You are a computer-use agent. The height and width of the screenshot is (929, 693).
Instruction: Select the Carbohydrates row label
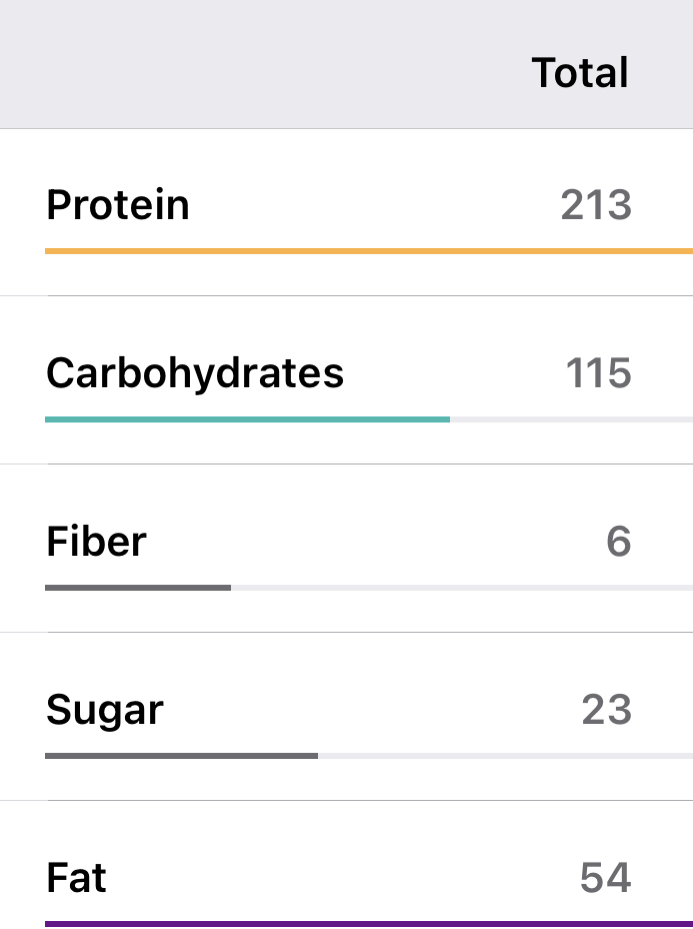coord(194,373)
